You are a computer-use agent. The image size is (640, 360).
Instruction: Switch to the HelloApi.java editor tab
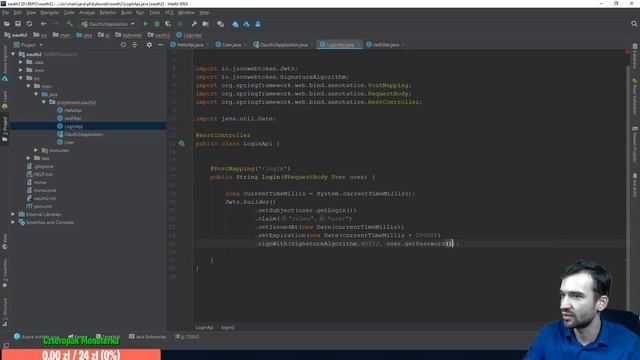pyautogui.click(x=189, y=44)
